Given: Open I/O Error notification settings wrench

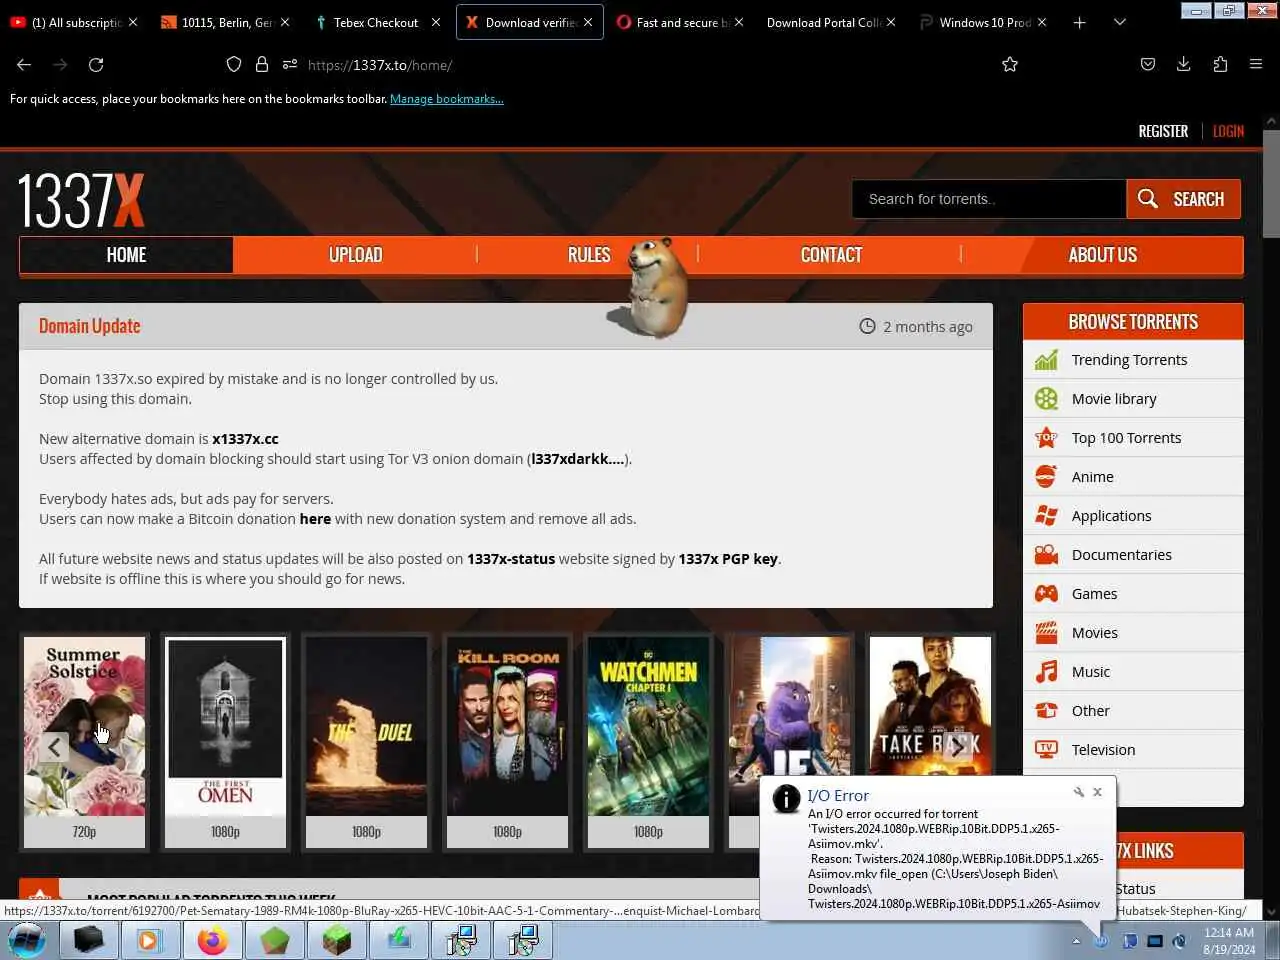Looking at the screenshot, I should pos(1078,792).
